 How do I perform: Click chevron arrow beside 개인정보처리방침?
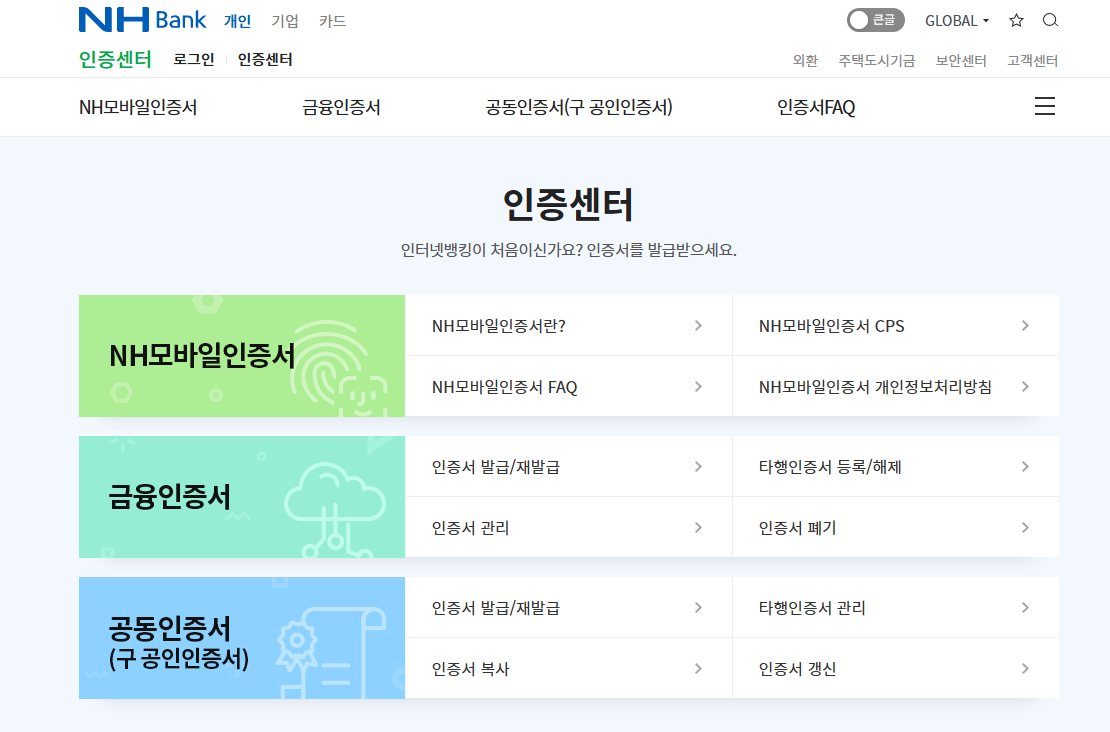tap(1025, 387)
